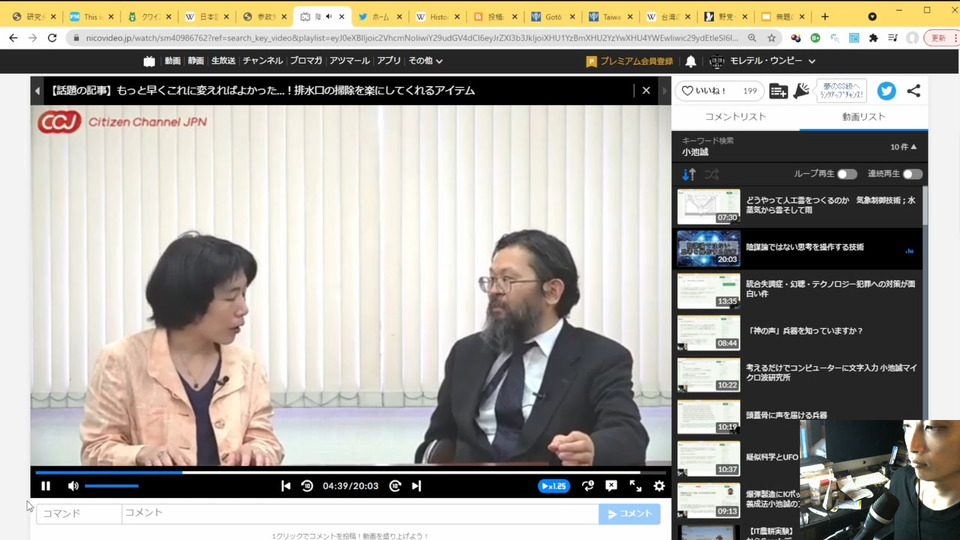Viewport: 960px width, 540px height.
Task: Toggle the 連続再生 switch
Action: pos(912,174)
